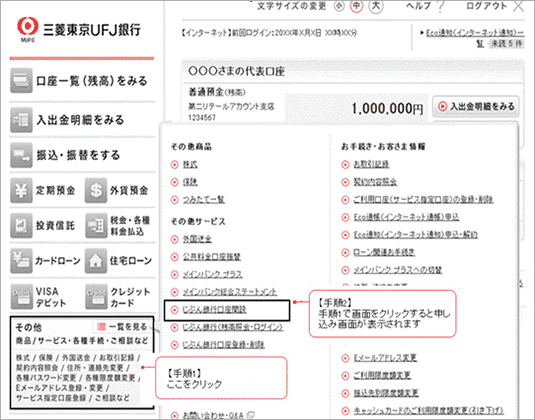
Task: Click 第二リテールアカウント支店 branch name
Action: [231, 106]
